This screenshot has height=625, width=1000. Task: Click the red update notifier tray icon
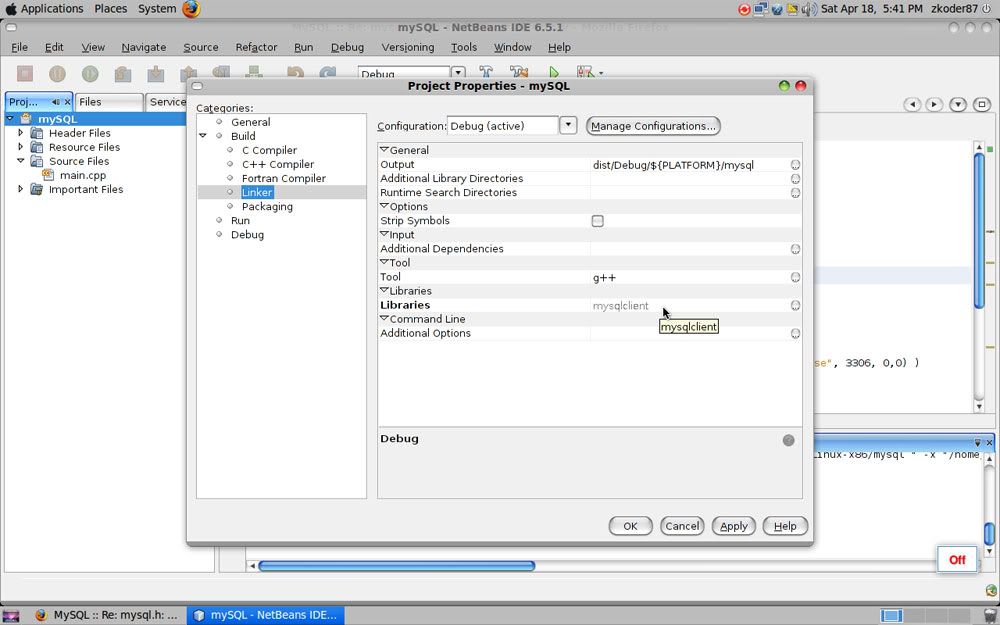[x=744, y=9]
